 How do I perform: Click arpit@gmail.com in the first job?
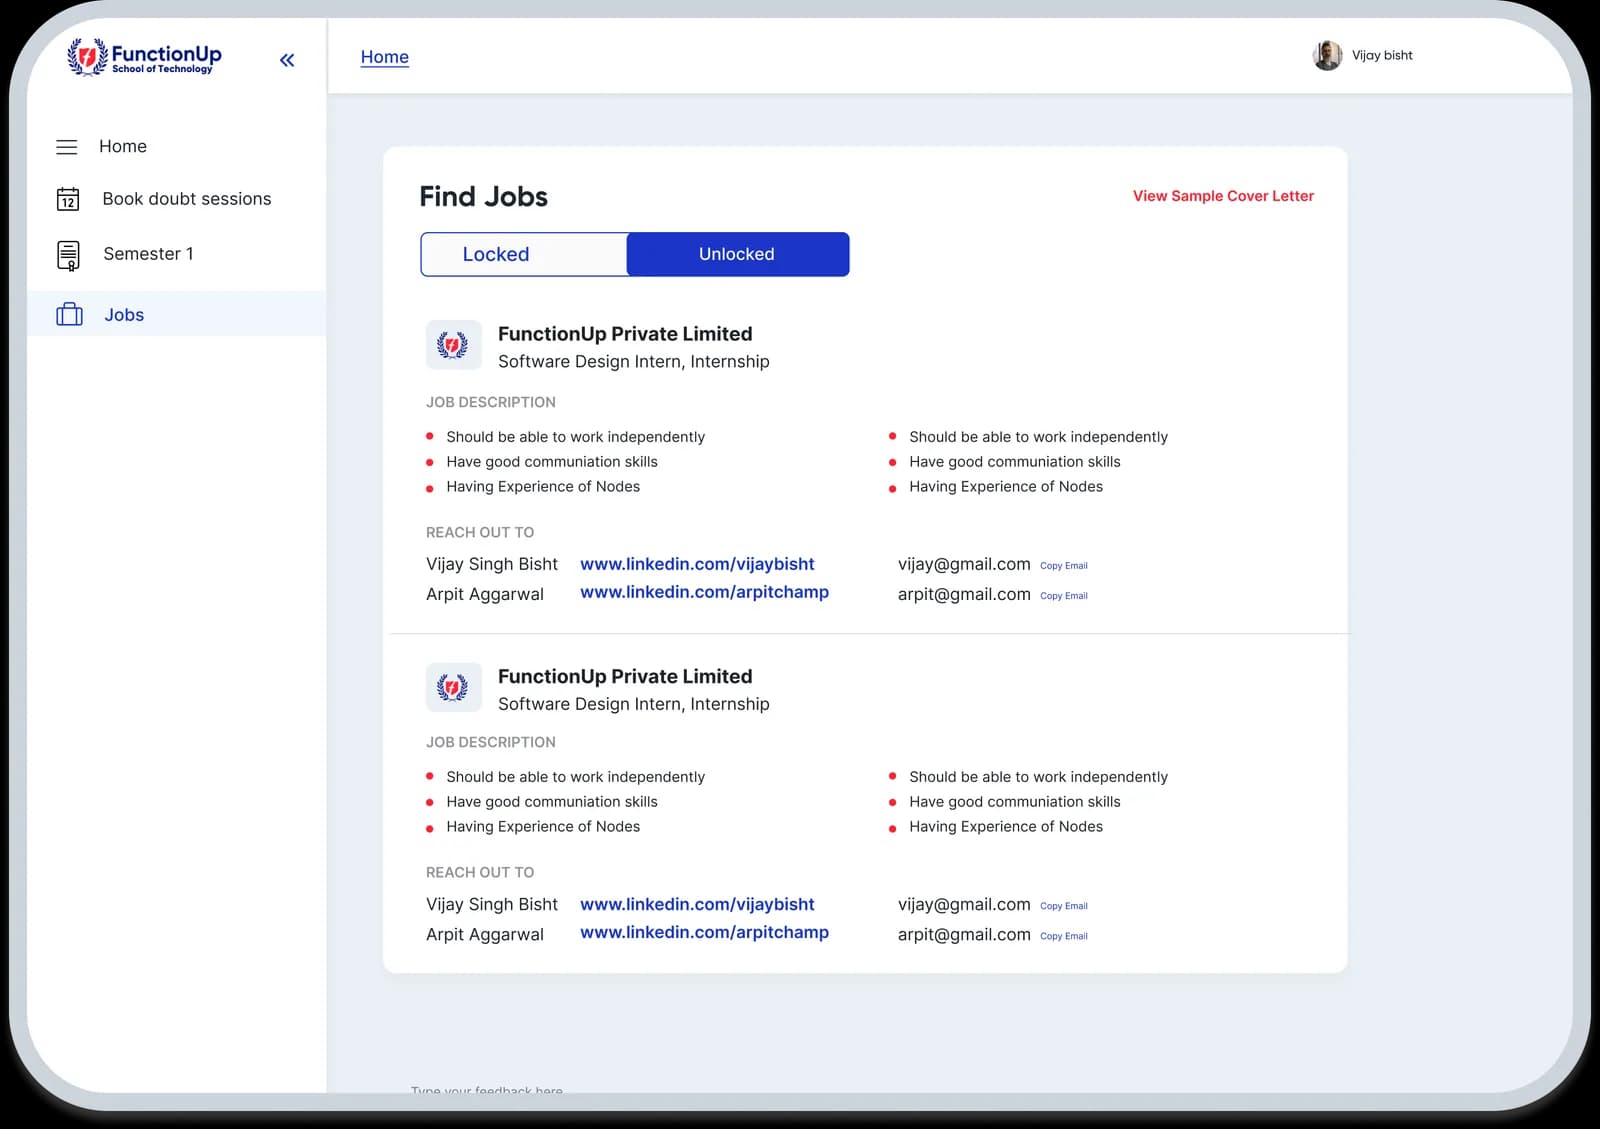click(x=964, y=594)
